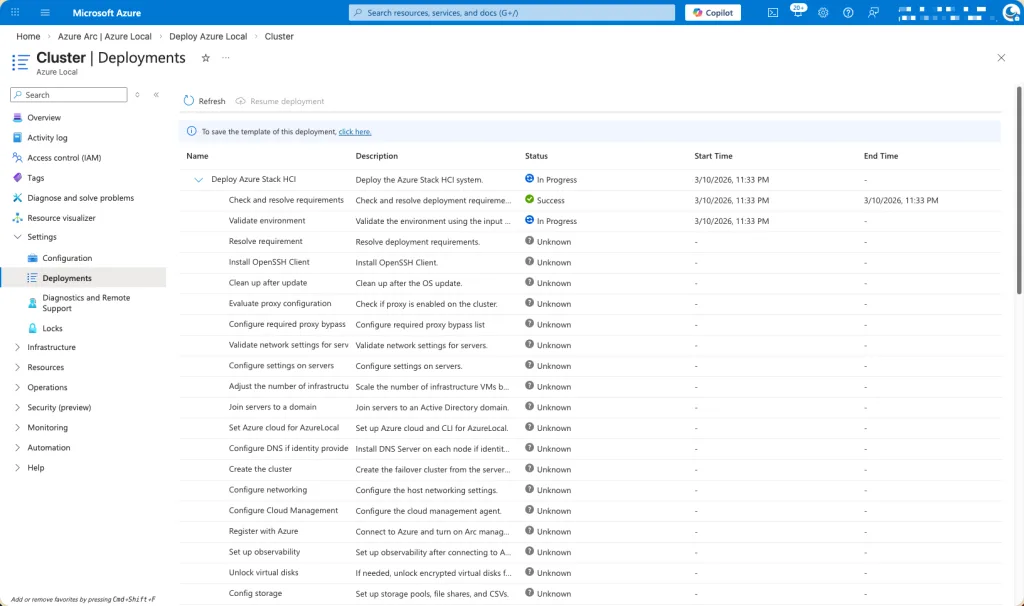Open the Azure portal hamburger menu

46,13
